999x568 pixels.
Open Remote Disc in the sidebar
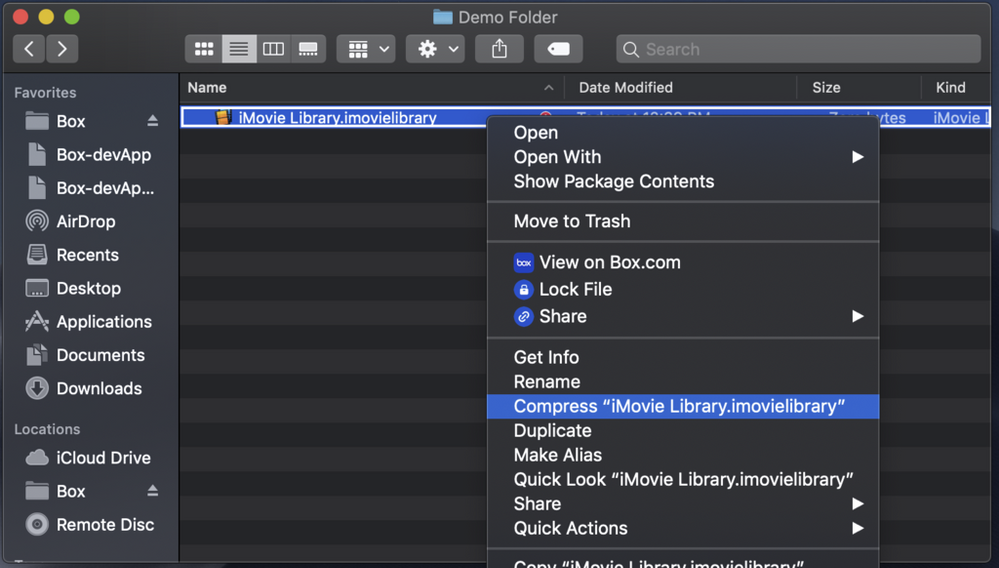tap(90, 525)
